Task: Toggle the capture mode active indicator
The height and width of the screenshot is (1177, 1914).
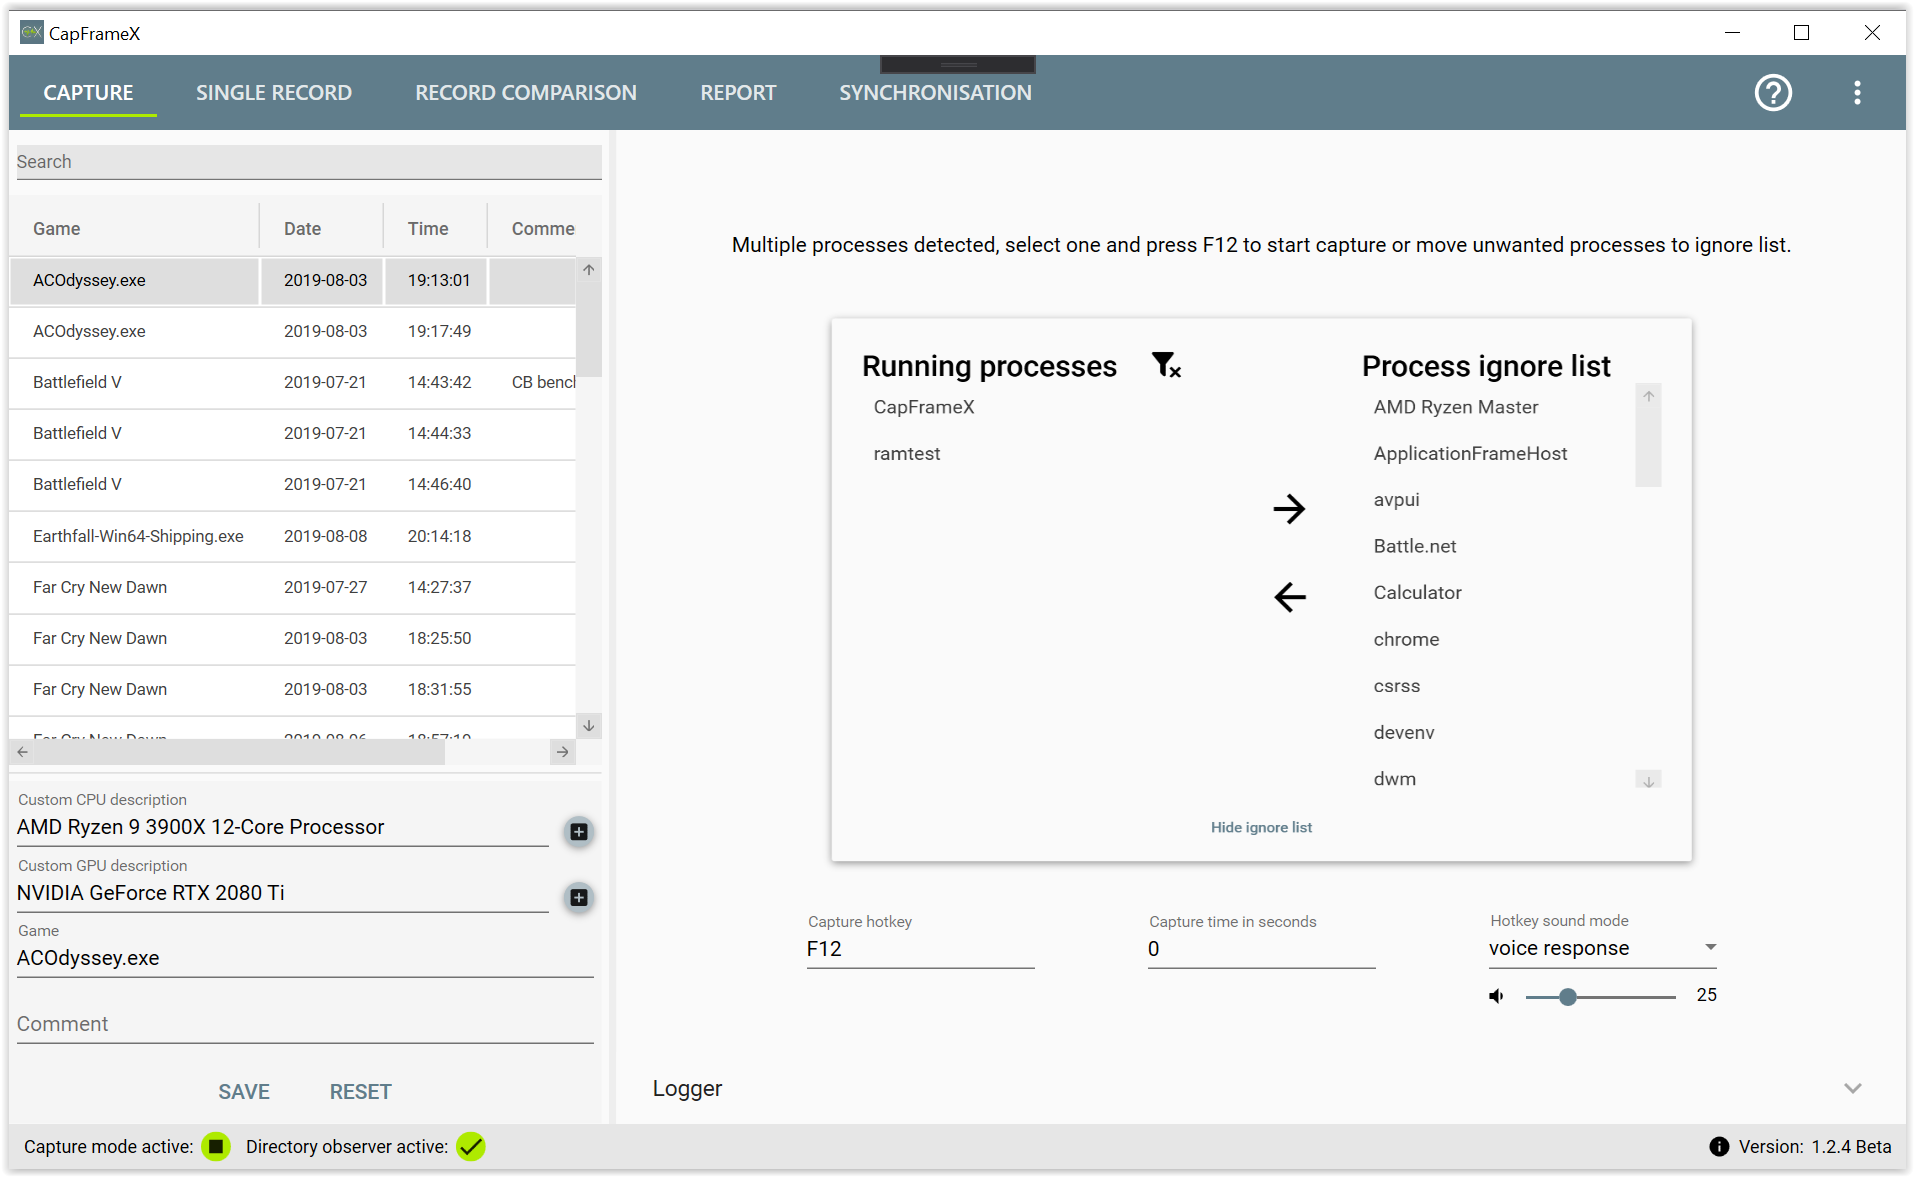Action: (x=216, y=1147)
